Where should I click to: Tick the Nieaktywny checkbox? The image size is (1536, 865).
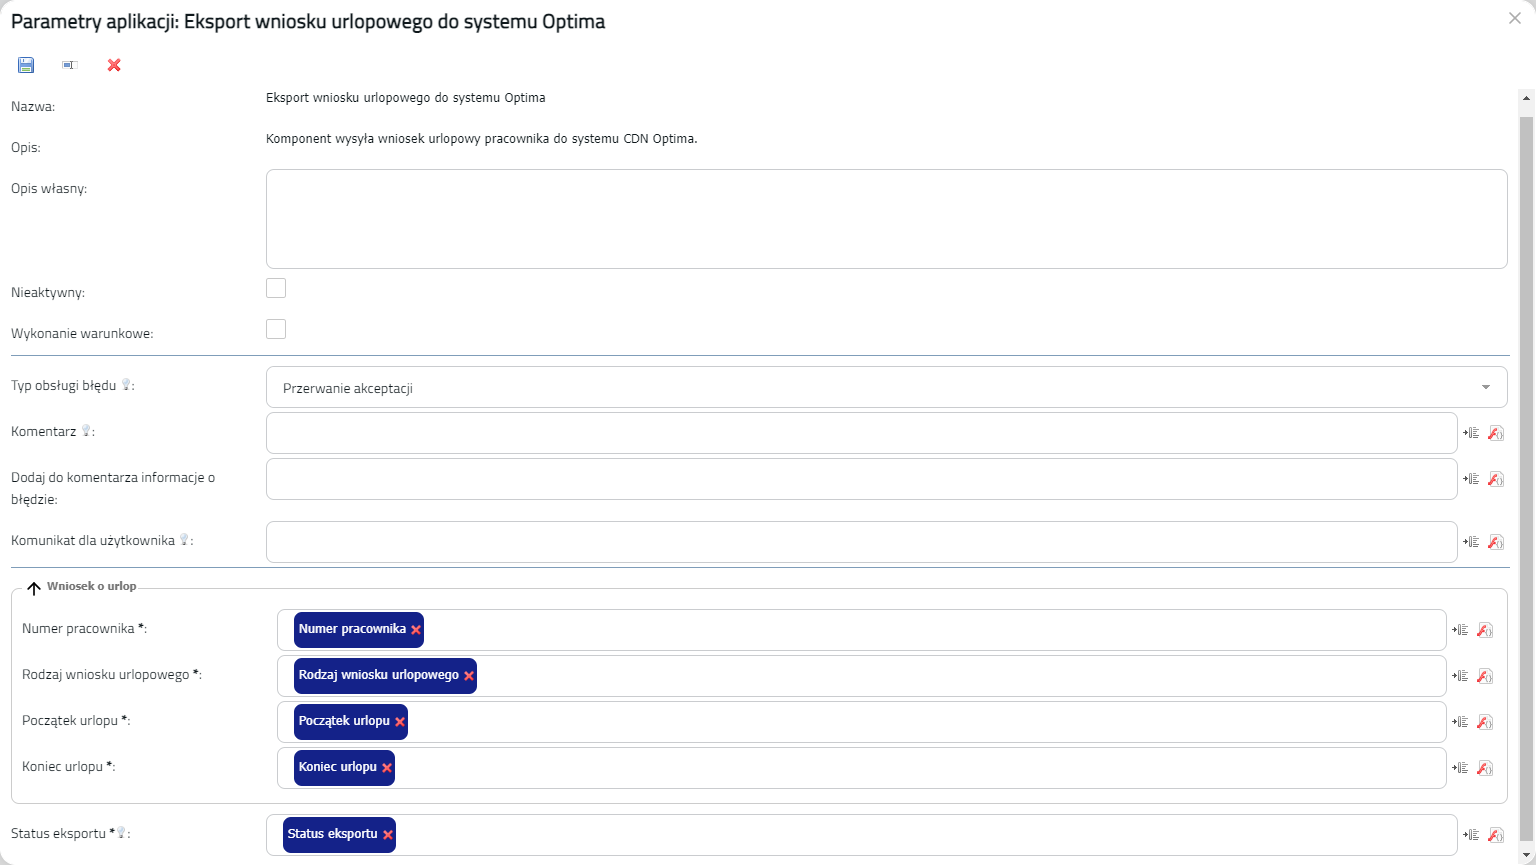[276, 288]
